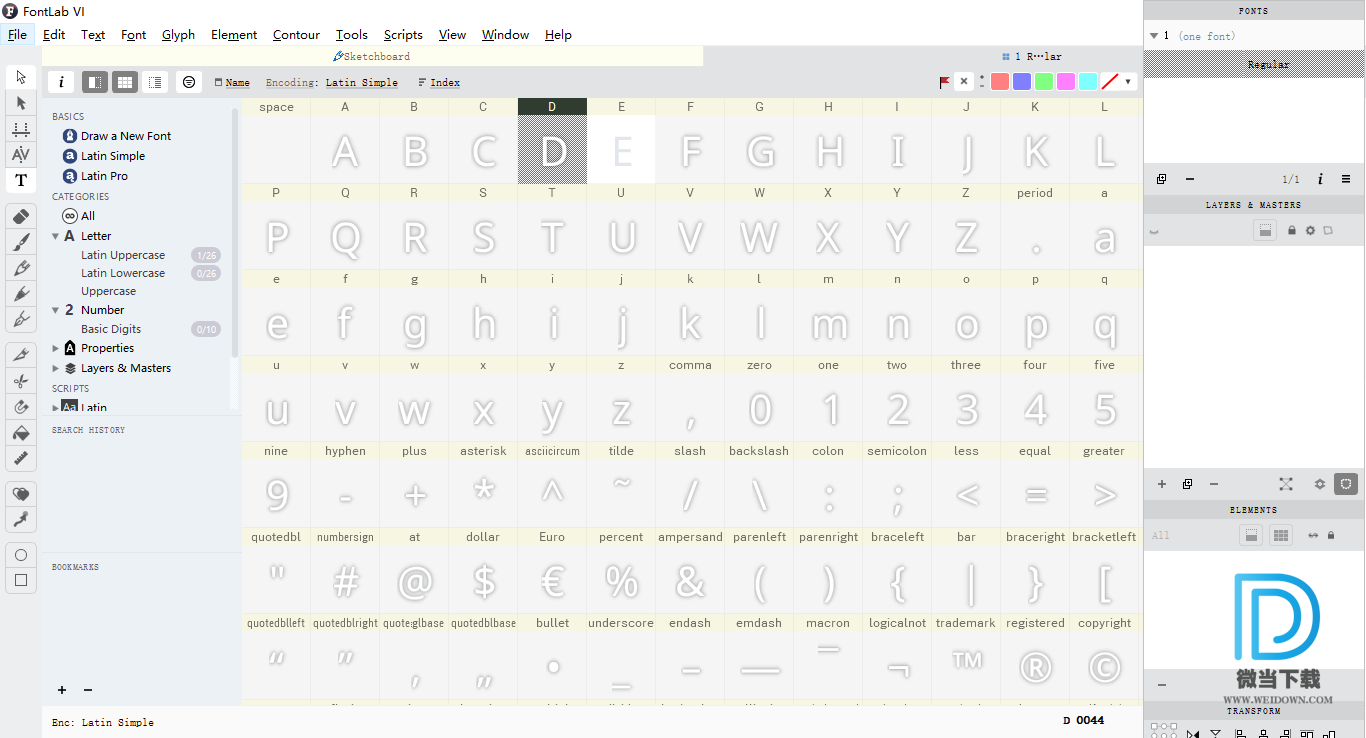The height and width of the screenshot is (738, 1366).
Task: Select the Euro glyph cell
Action: click(552, 571)
